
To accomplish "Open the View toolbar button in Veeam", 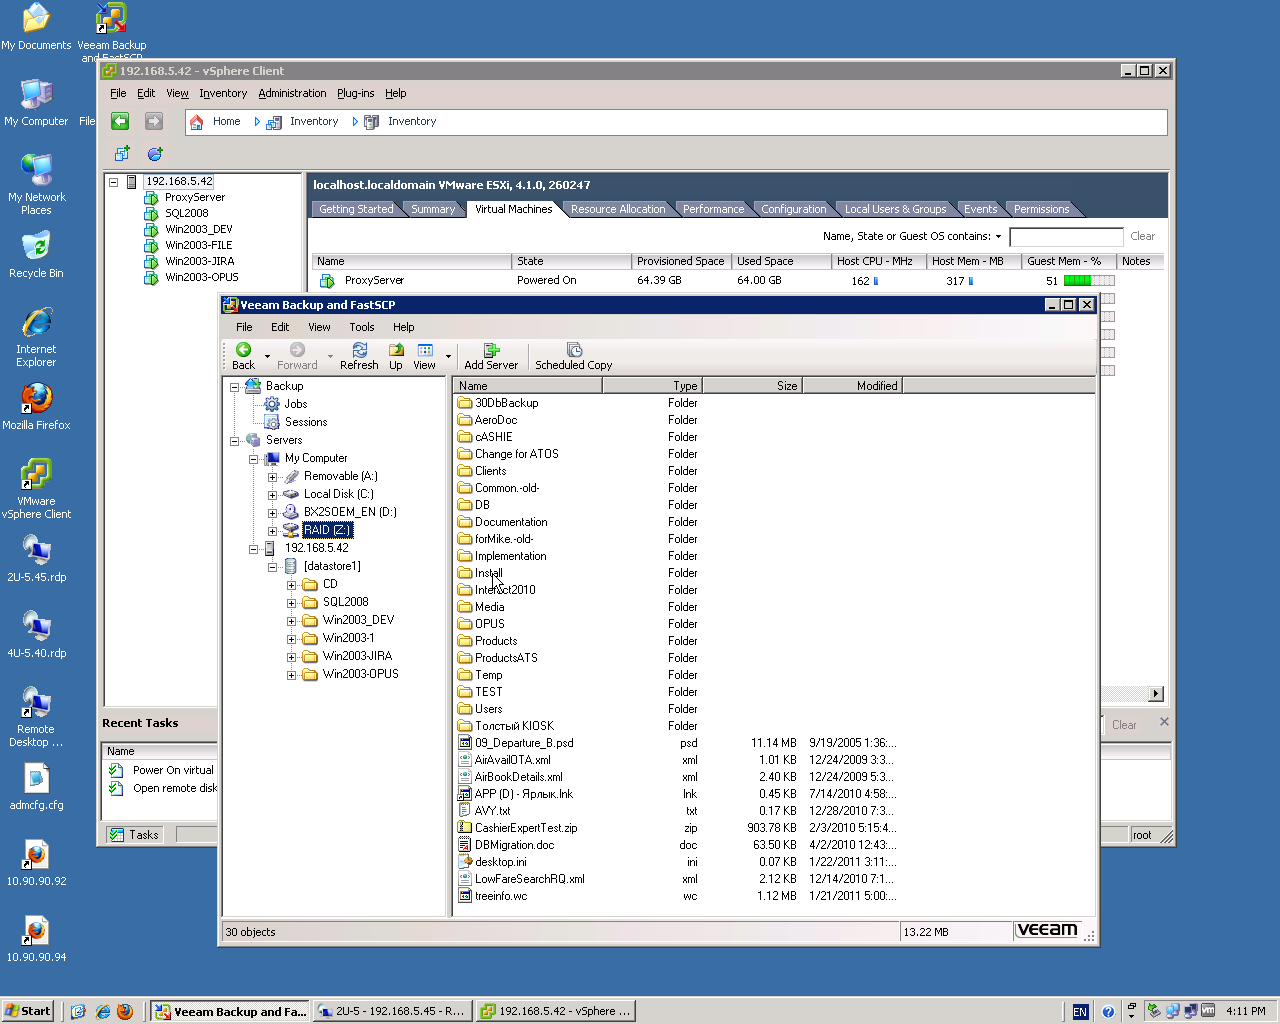I will click(x=425, y=356).
